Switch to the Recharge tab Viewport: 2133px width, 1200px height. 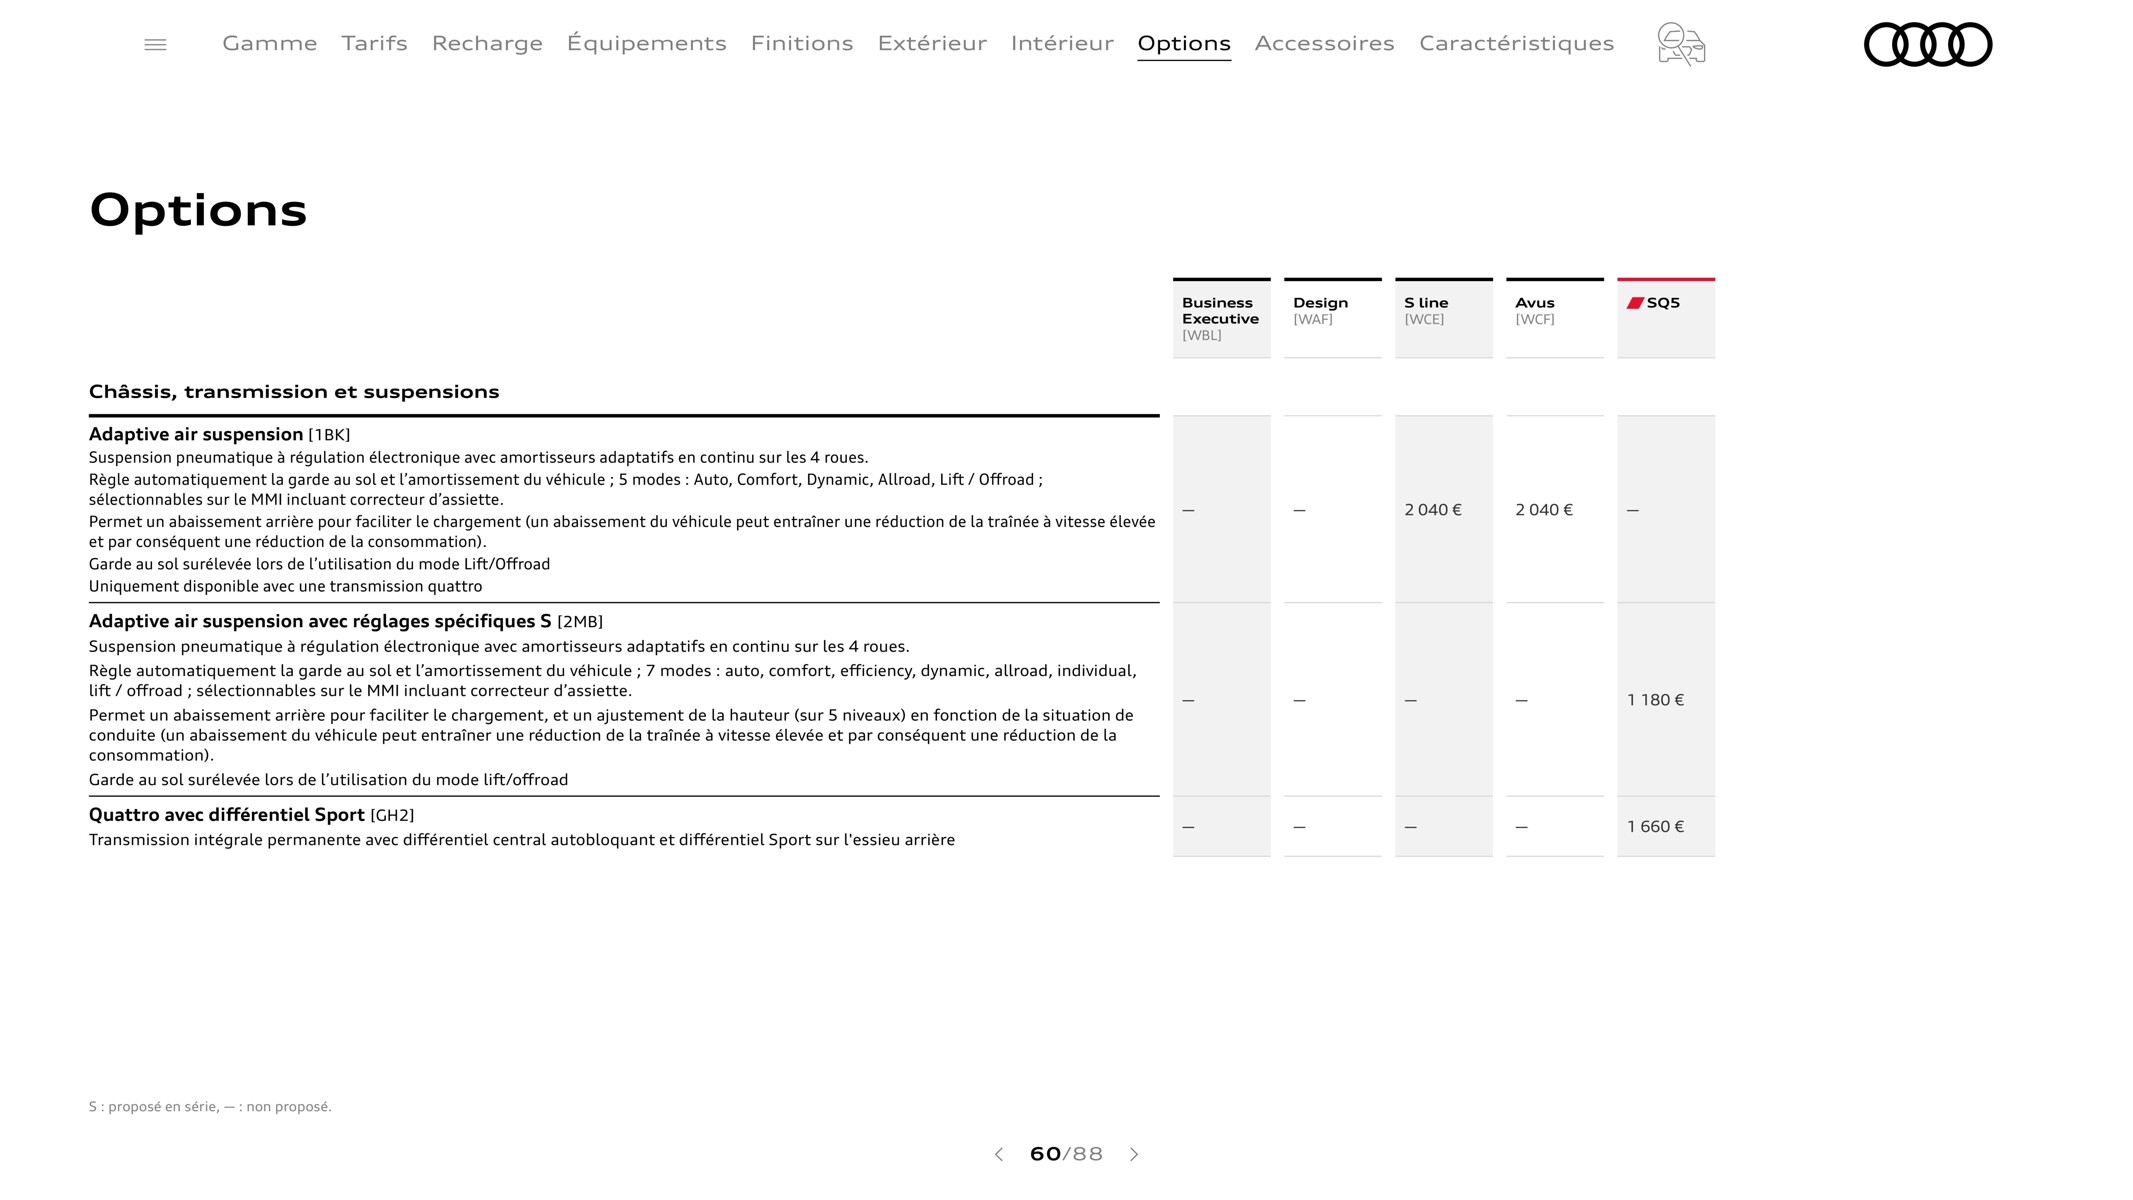[487, 44]
